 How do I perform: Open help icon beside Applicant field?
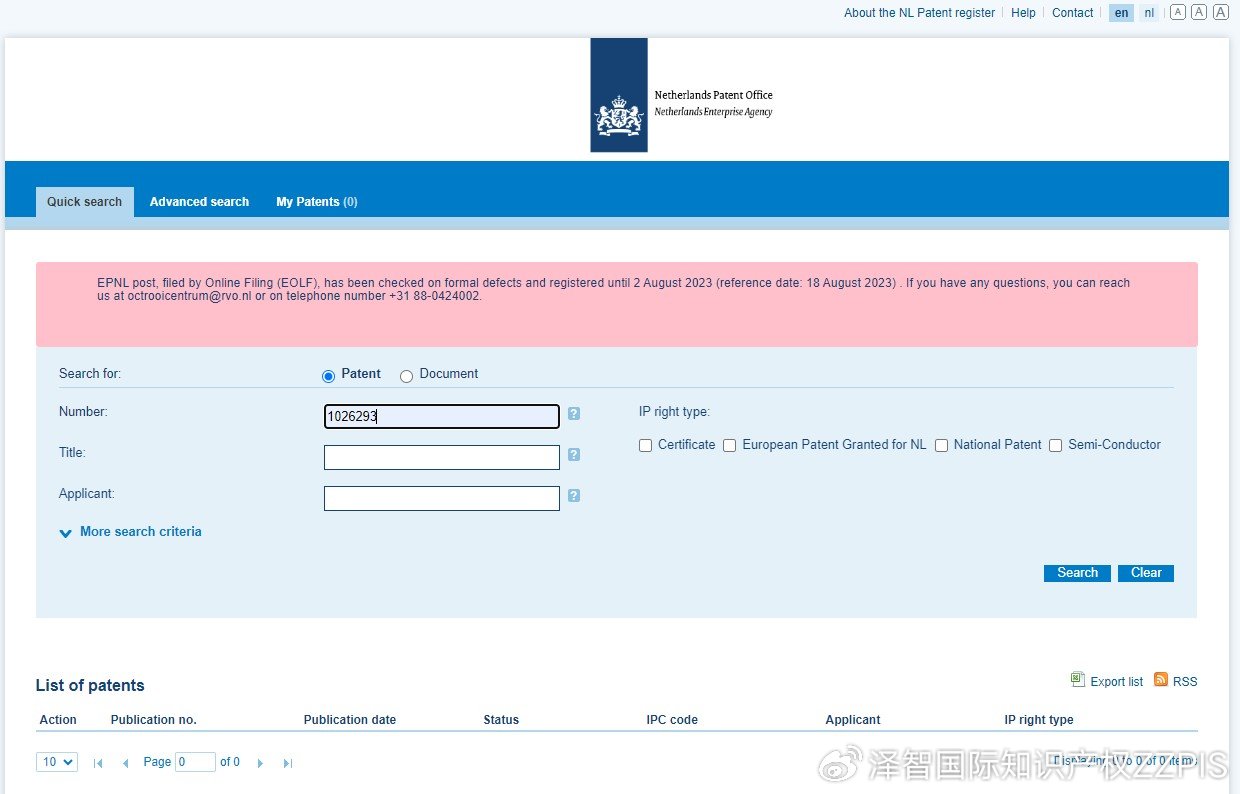point(574,496)
